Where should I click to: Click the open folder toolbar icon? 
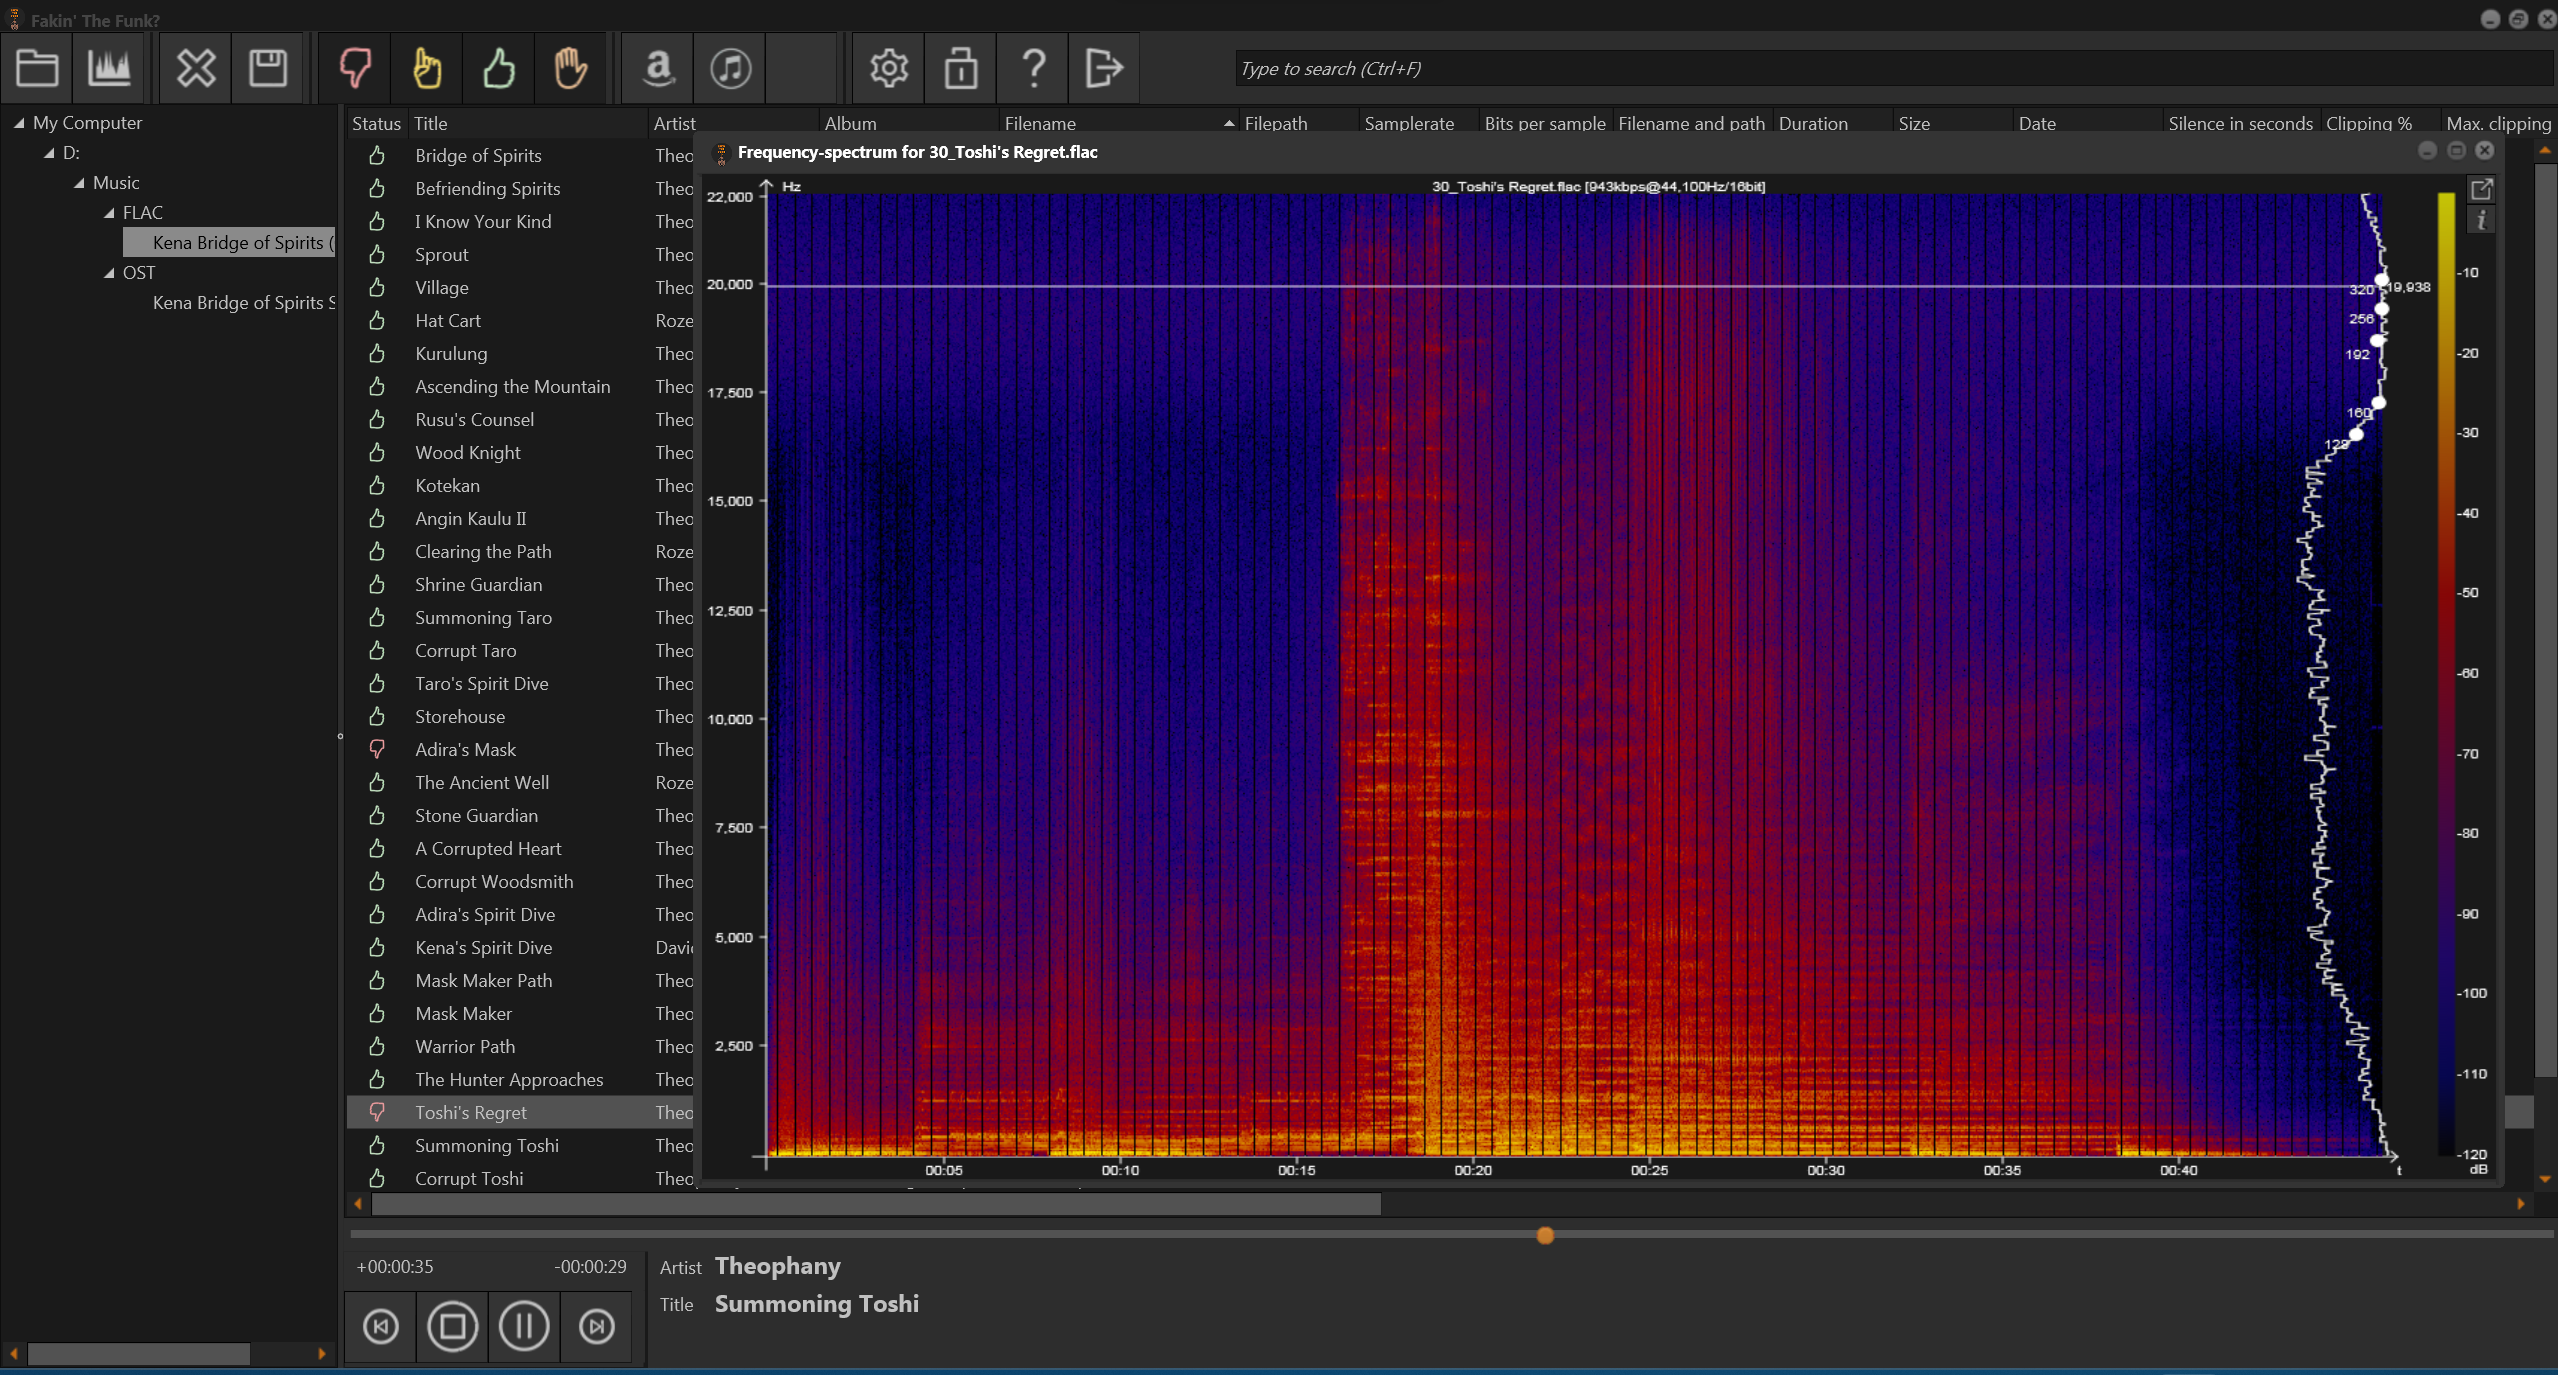(x=37, y=68)
